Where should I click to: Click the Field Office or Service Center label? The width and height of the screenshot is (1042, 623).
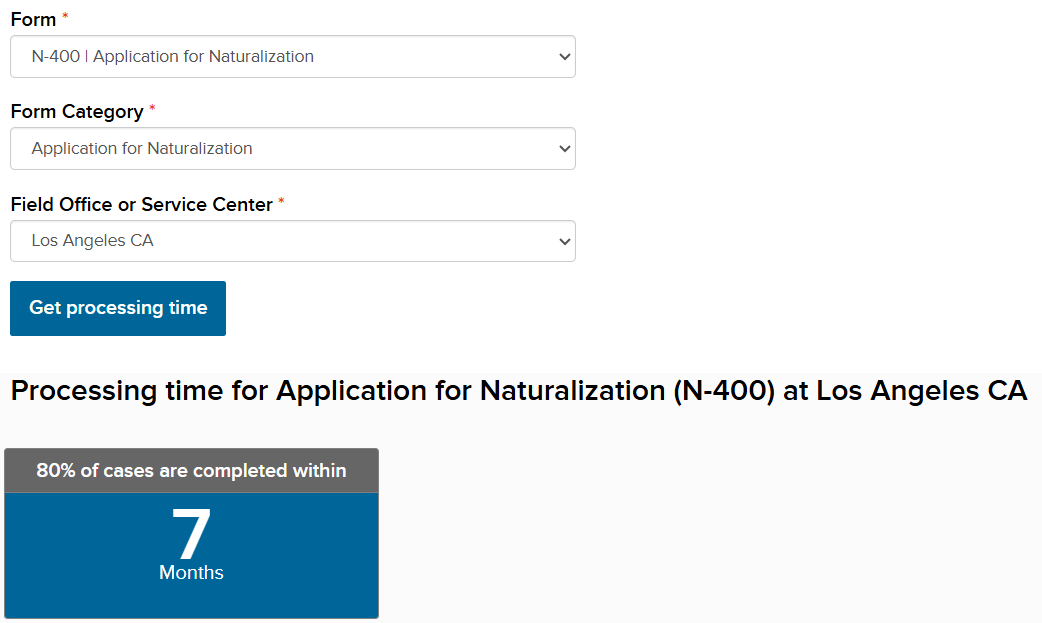click(141, 204)
